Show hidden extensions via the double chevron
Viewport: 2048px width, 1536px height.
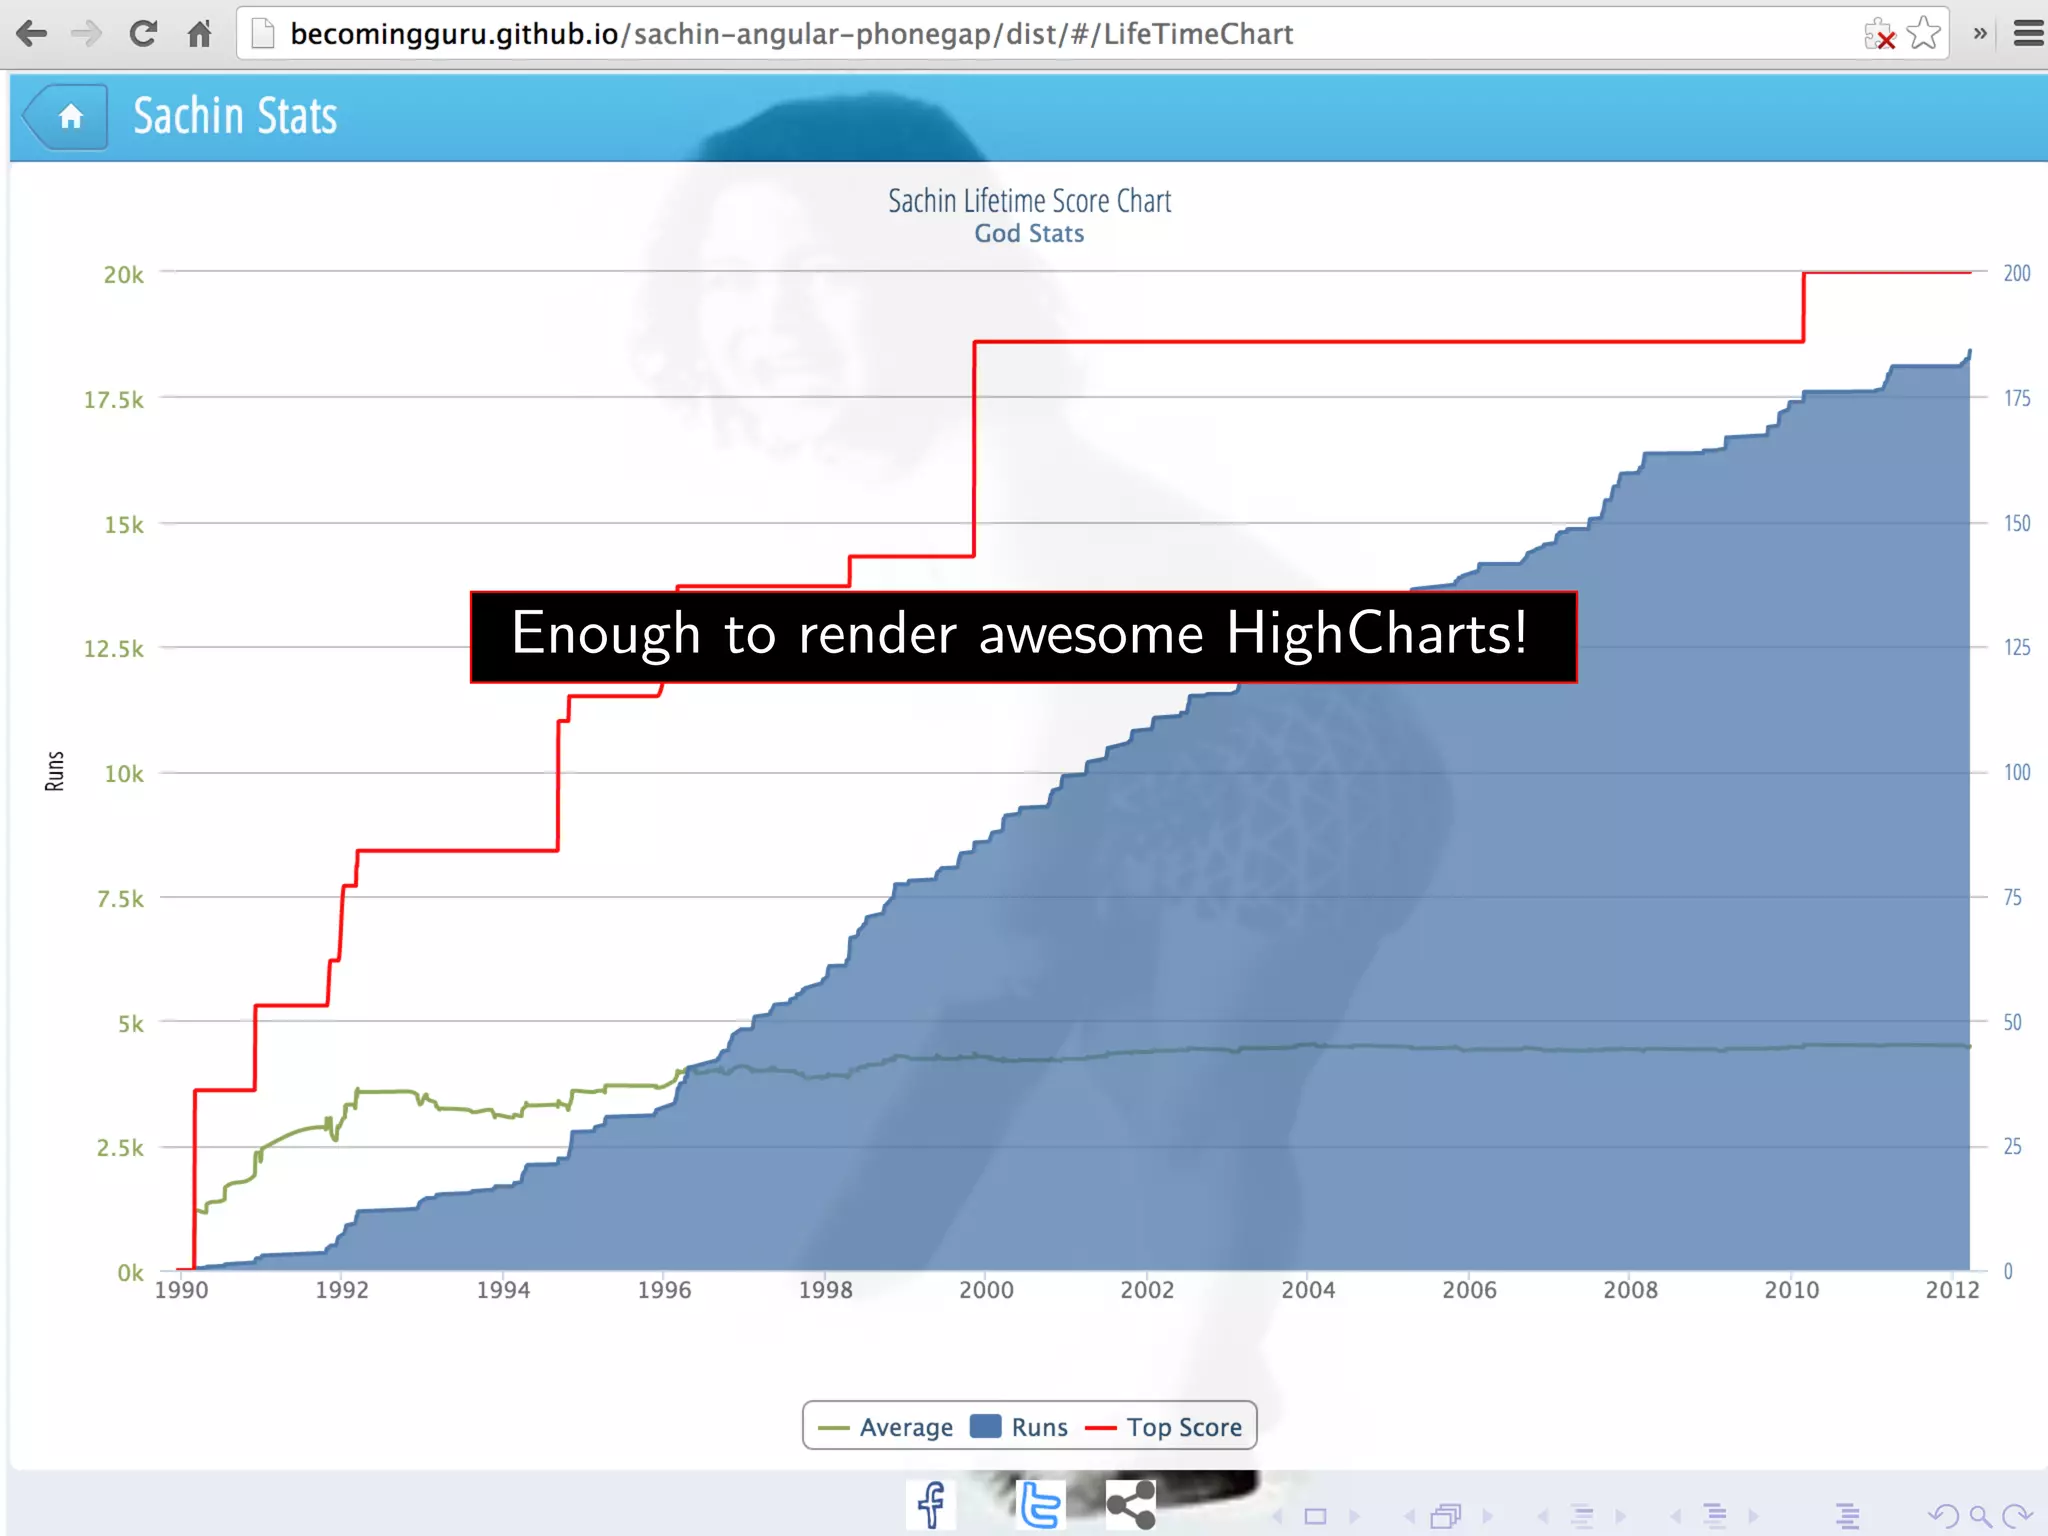[x=1980, y=34]
